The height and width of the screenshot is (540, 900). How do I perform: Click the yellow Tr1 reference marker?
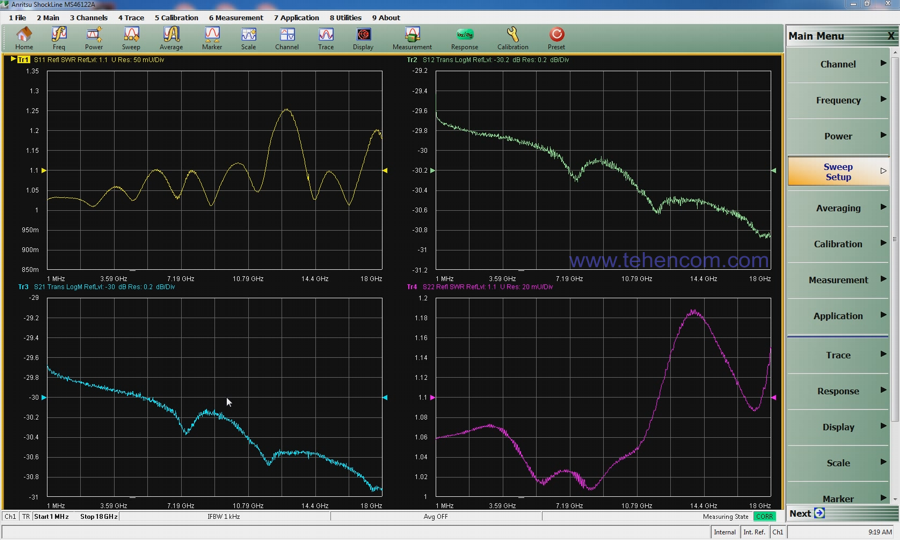click(x=44, y=170)
